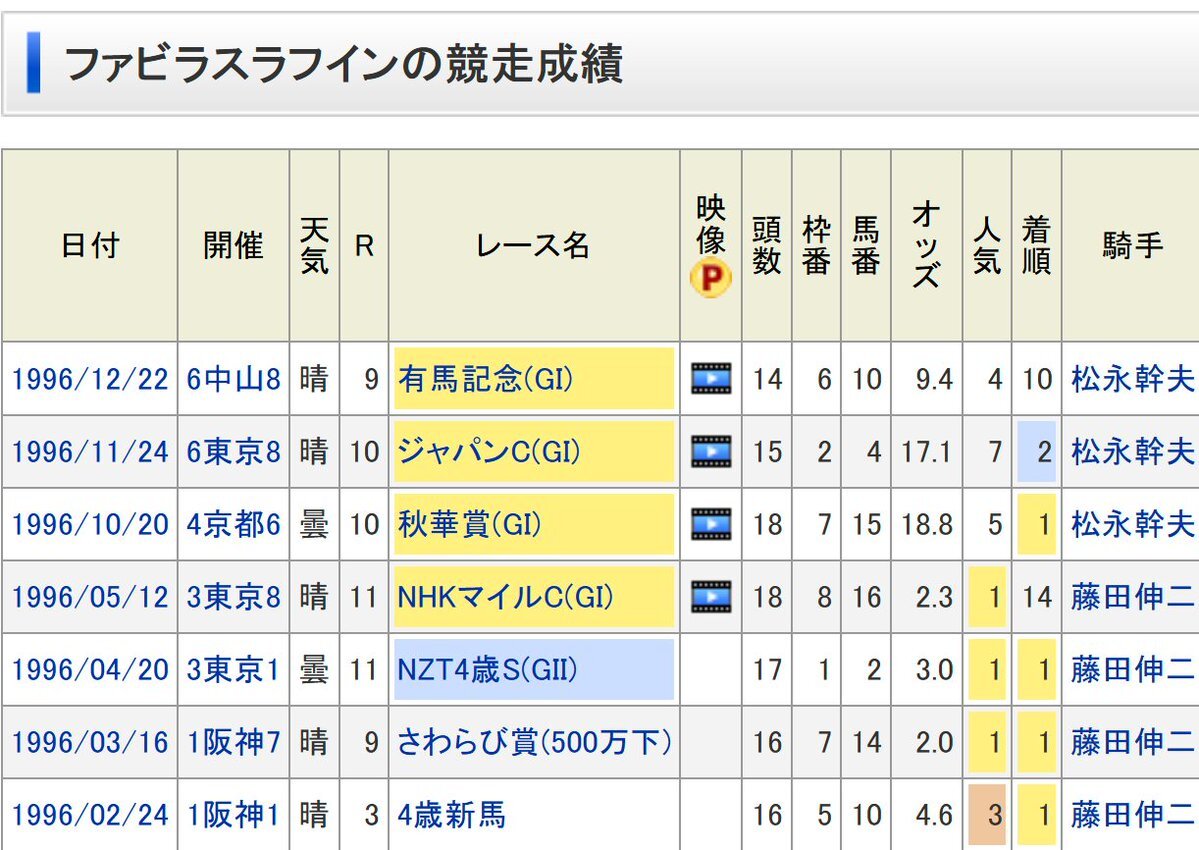Open jockey 松永幹夫 in 秋華賞 row
This screenshot has height=850, width=1199.
coord(1132,524)
